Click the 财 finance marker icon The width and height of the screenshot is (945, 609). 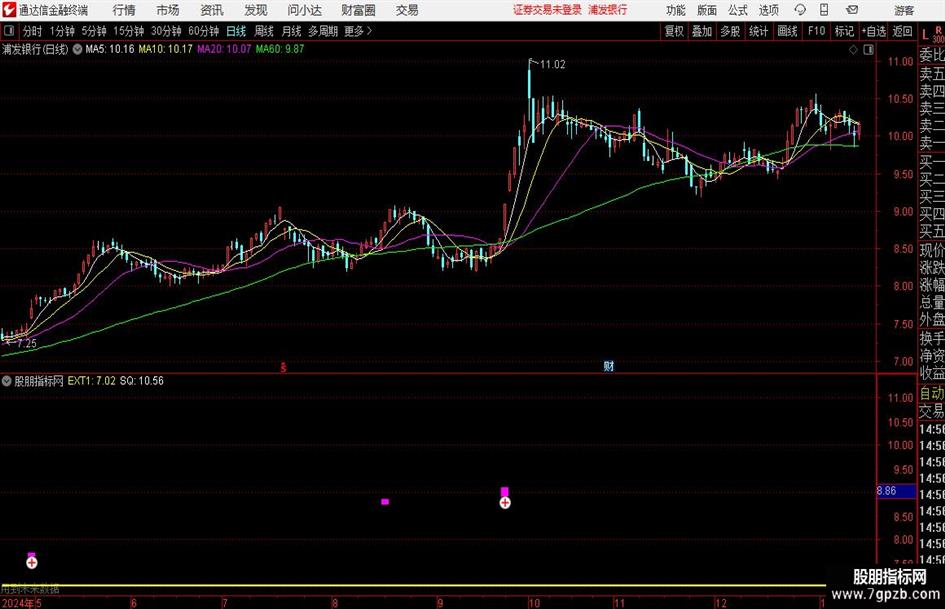pyautogui.click(x=609, y=366)
